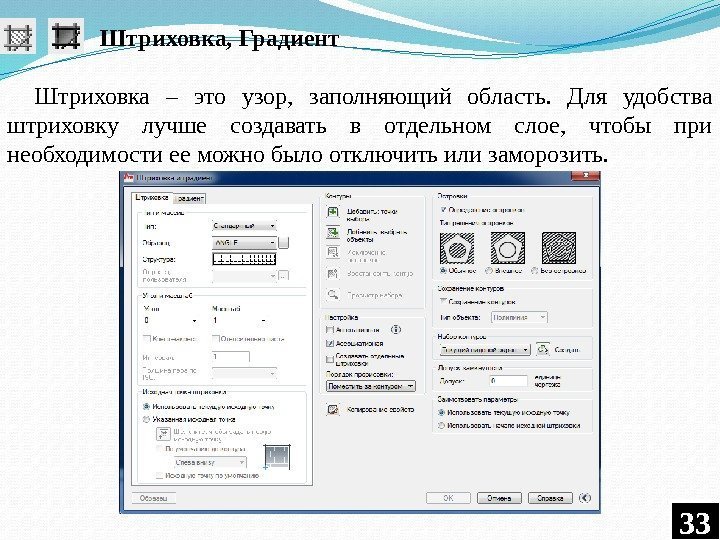
Task: Toggle Store as default origin checkbox
Action: tap(160, 476)
